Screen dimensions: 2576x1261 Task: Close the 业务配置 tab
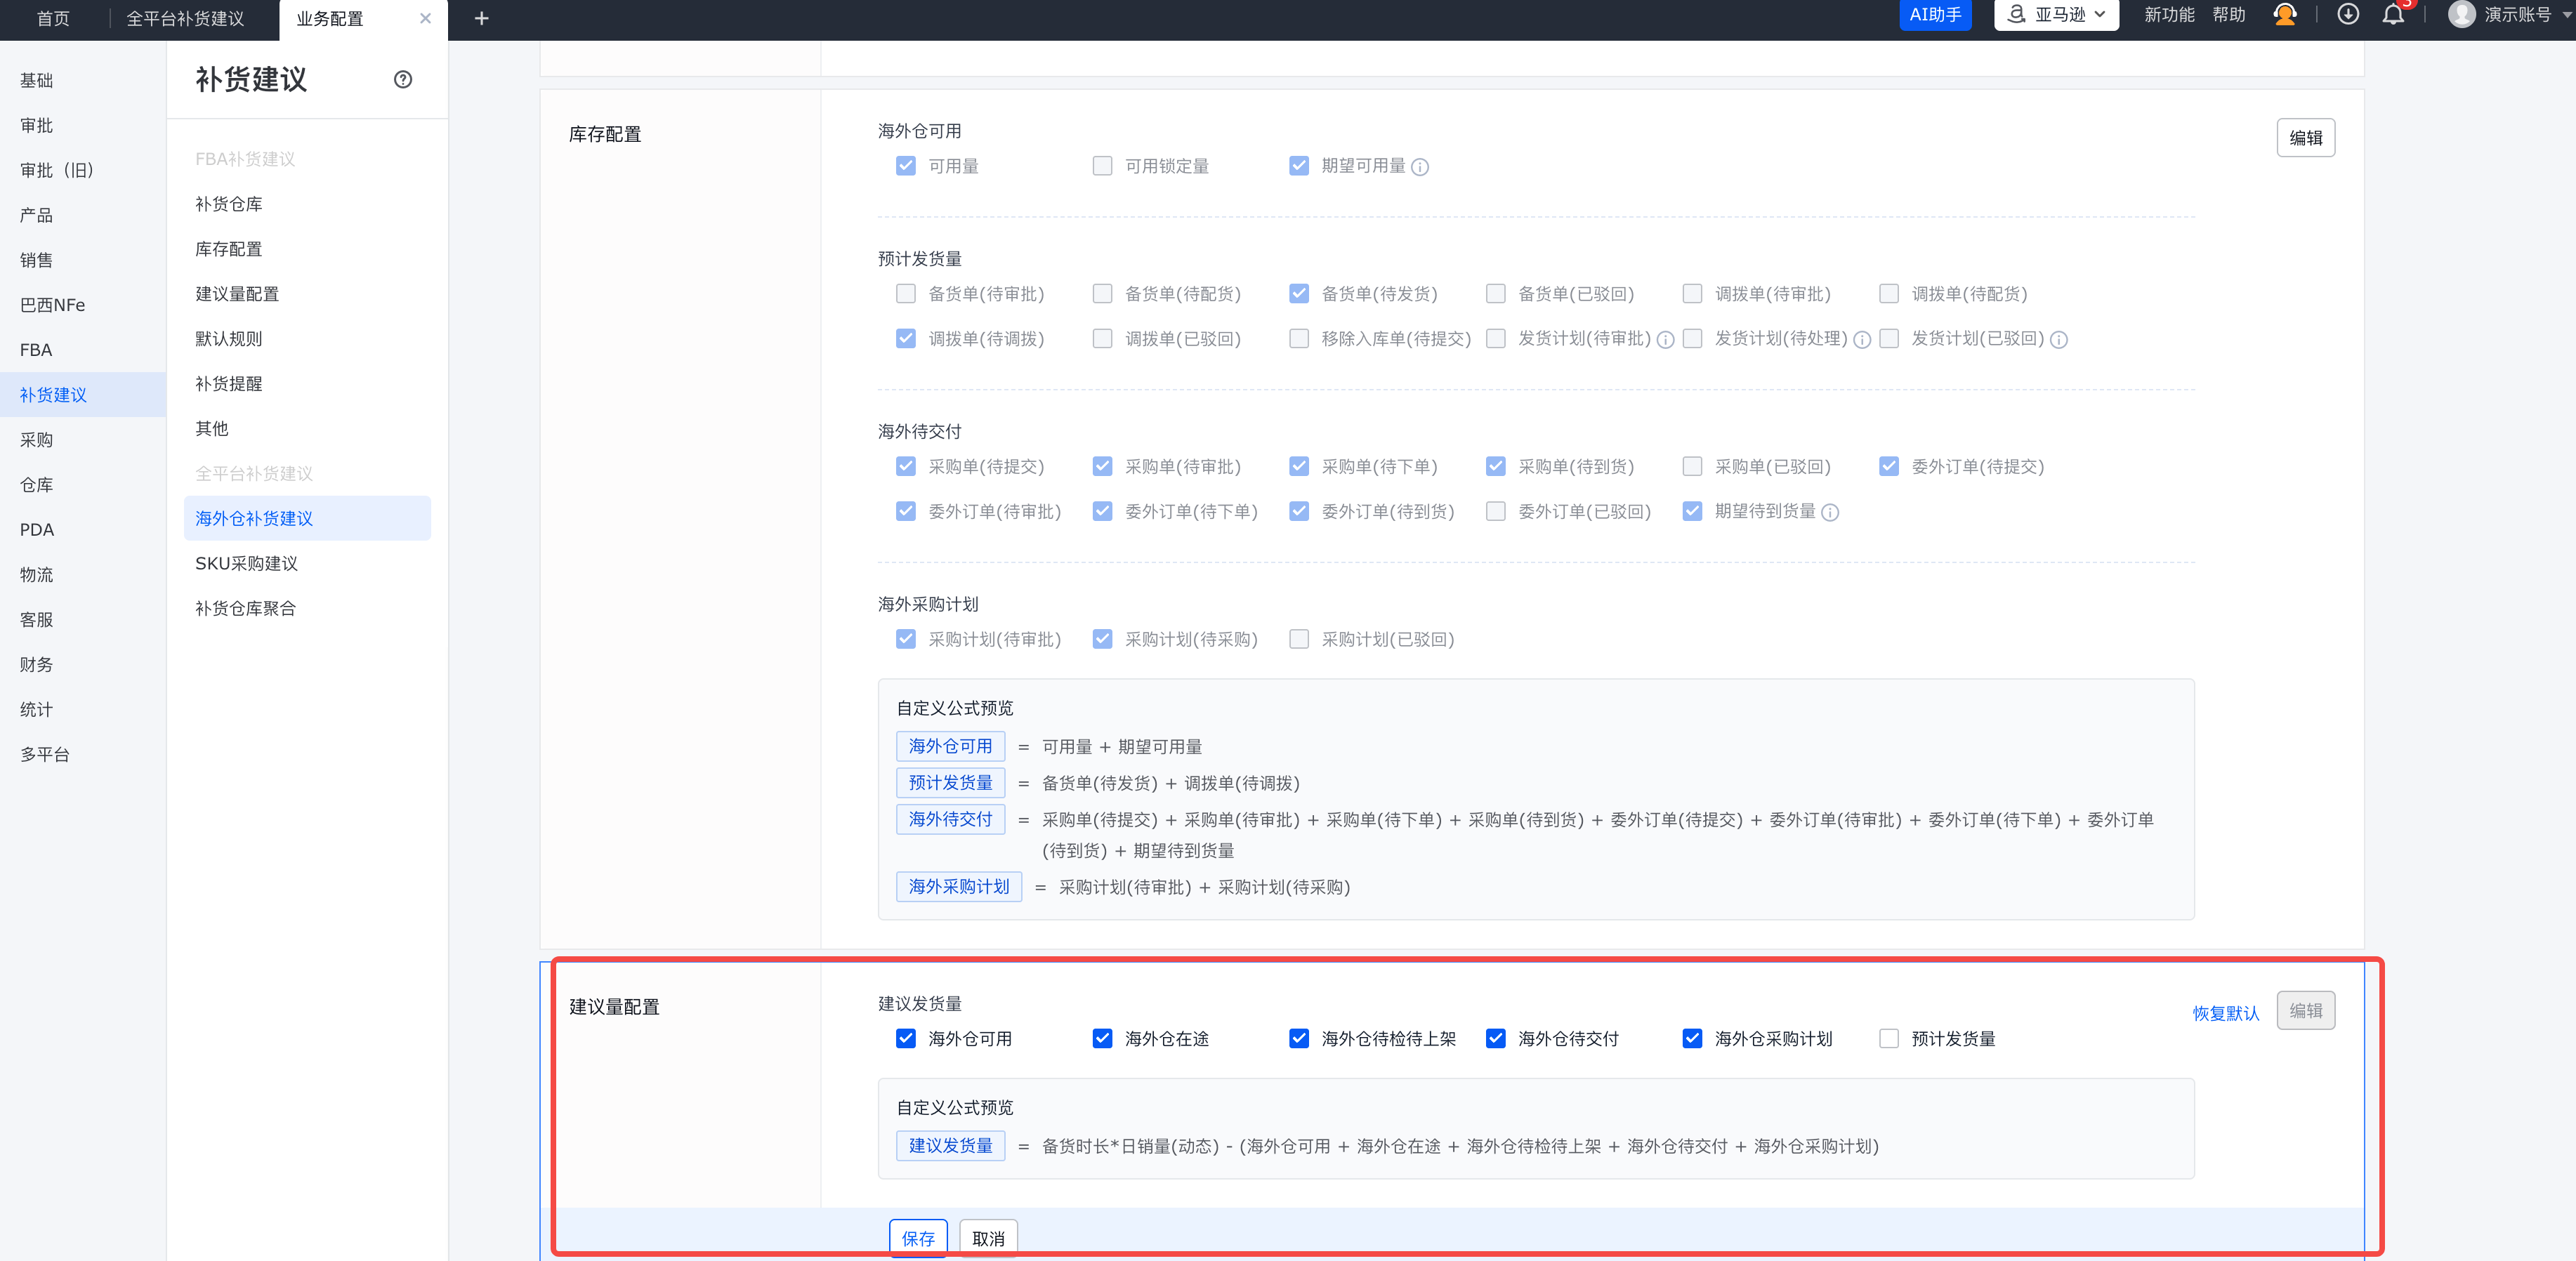coord(425,18)
